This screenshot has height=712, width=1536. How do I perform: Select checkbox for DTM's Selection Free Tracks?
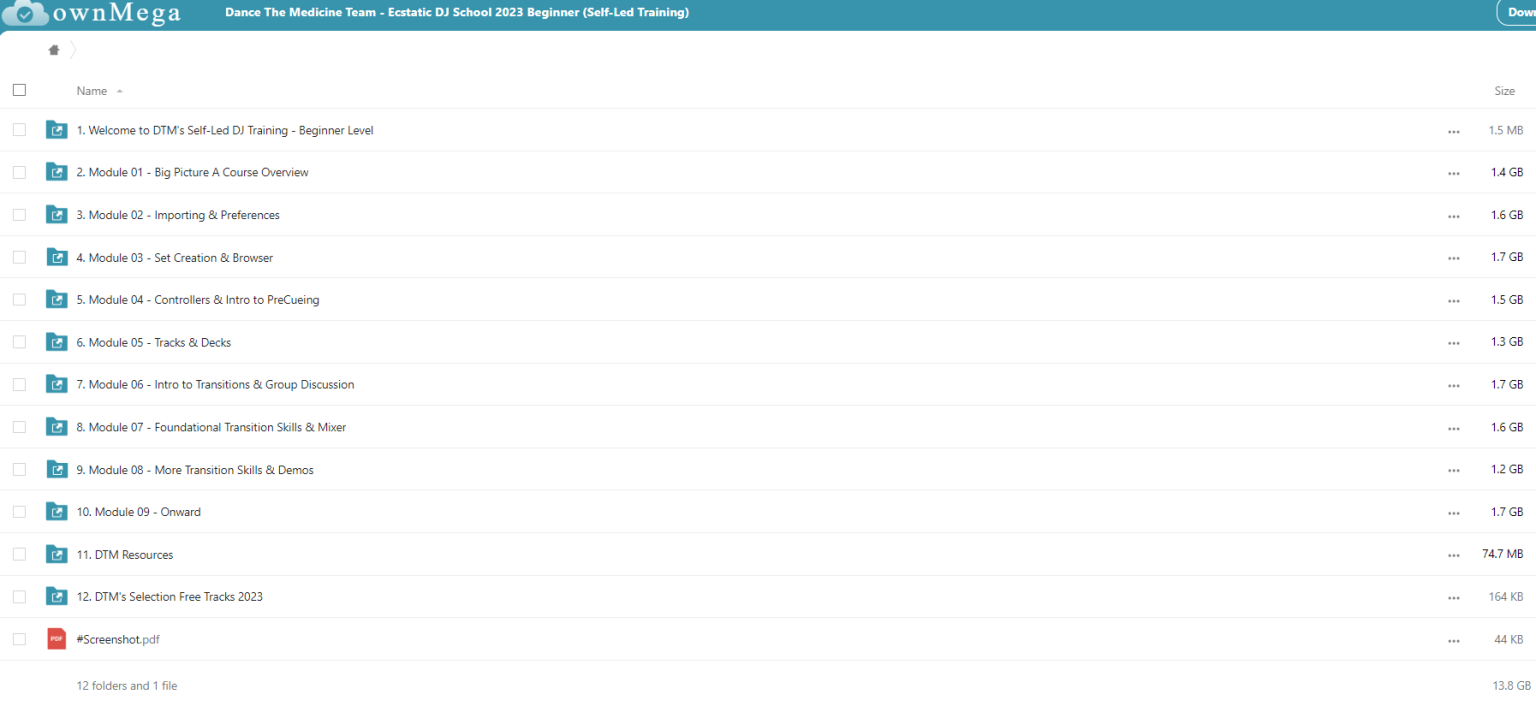coord(19,596)
